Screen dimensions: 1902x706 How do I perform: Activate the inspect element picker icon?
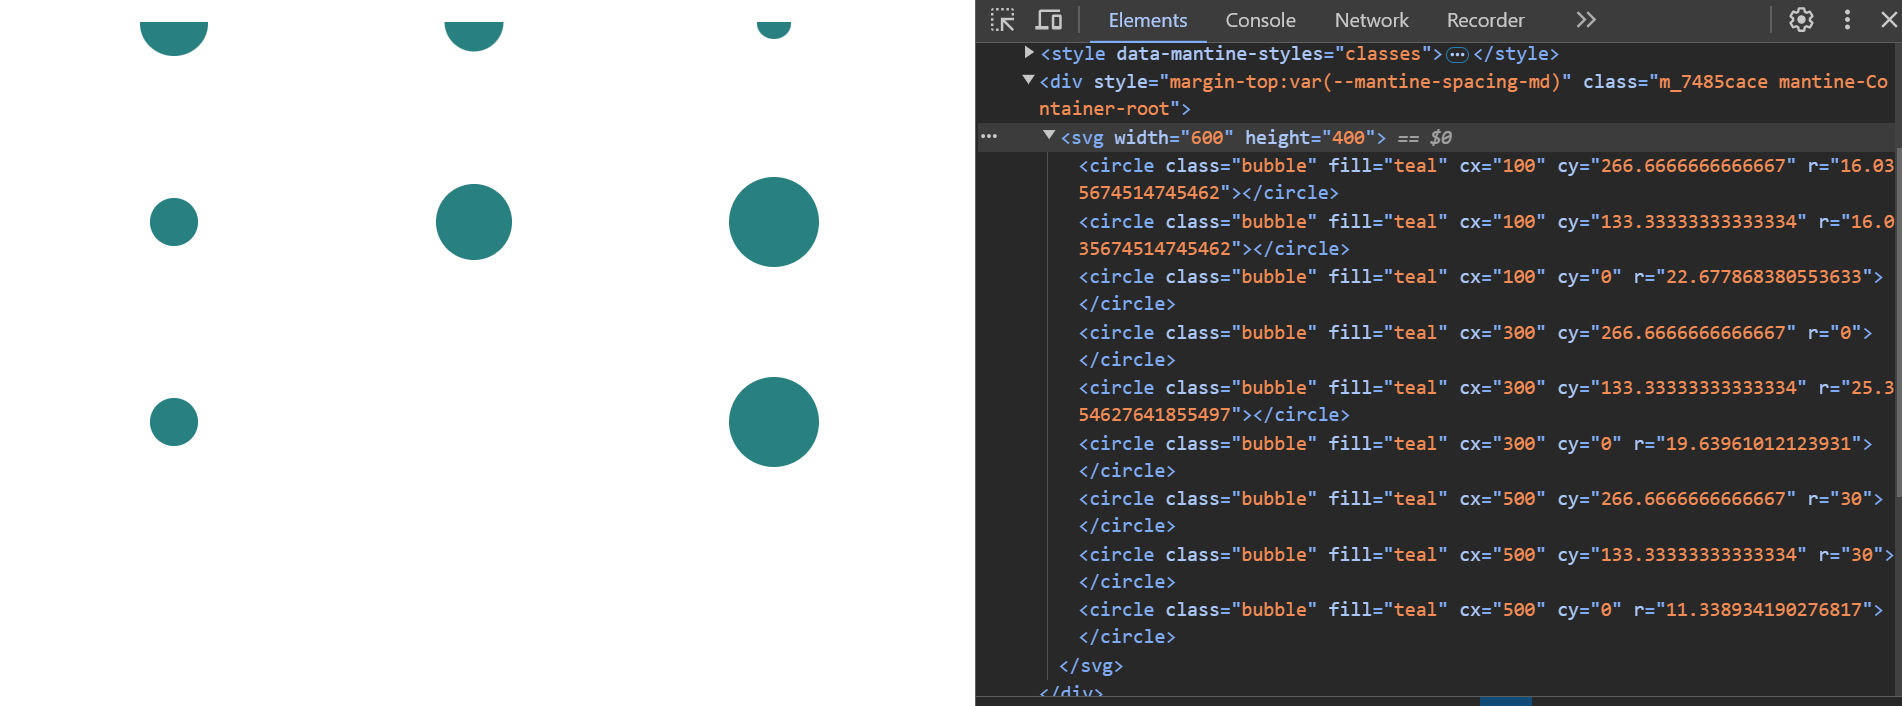pyautogui.click(x=1002, y=20)
